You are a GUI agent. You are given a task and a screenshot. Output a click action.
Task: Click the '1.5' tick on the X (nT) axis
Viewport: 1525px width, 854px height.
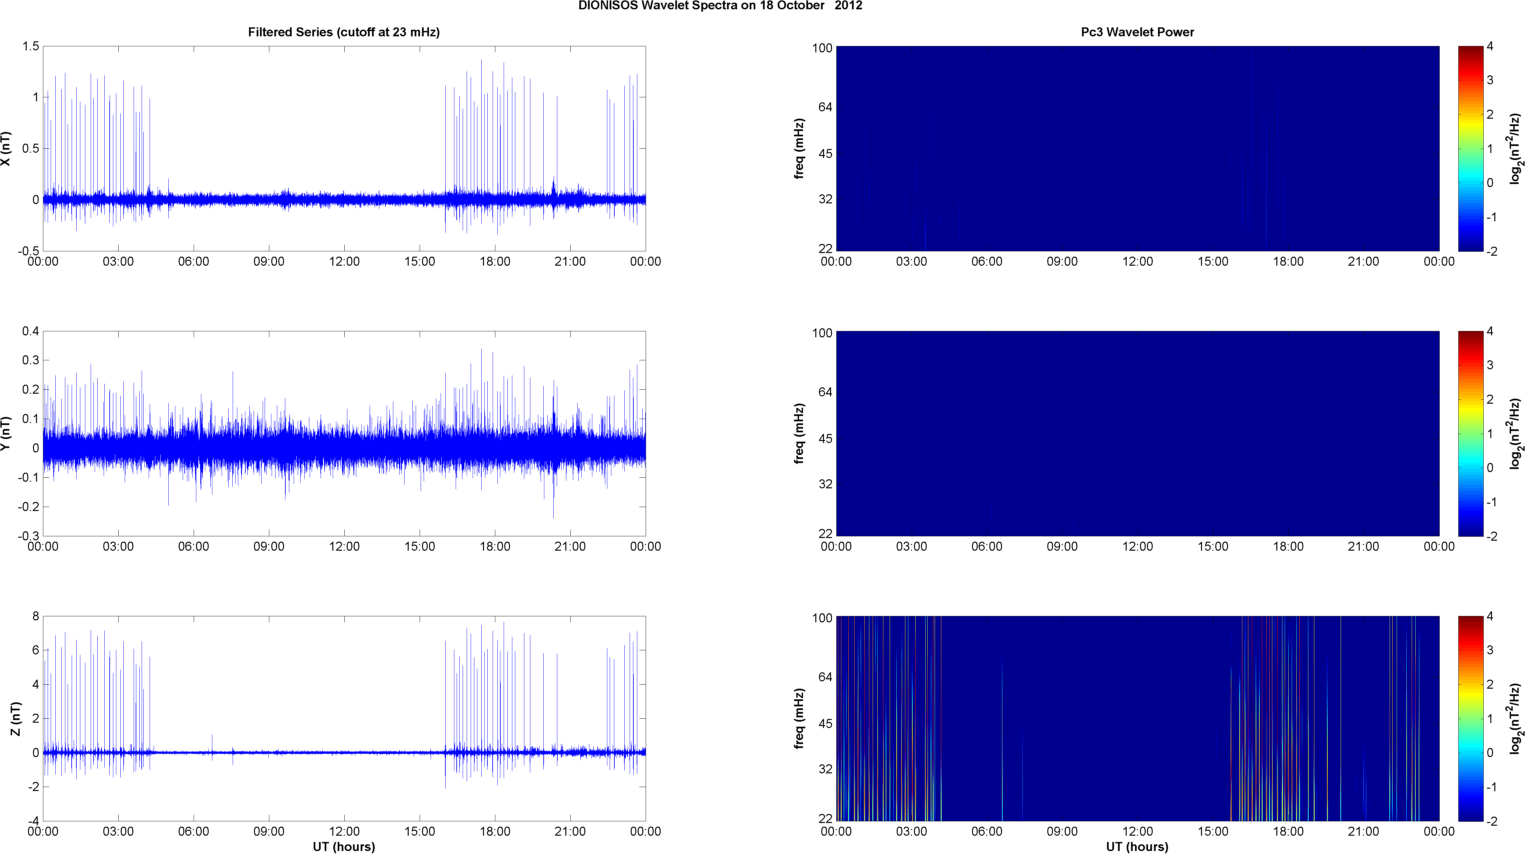(x=30, y=47)
